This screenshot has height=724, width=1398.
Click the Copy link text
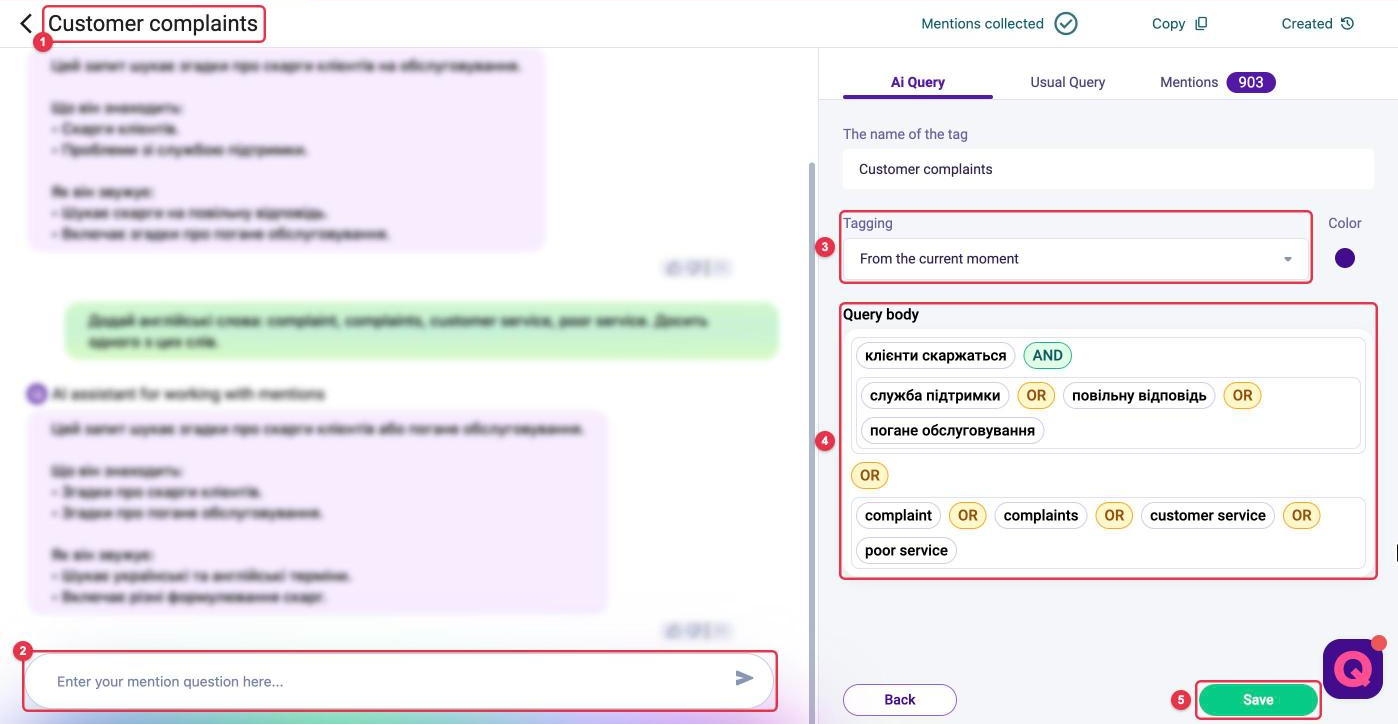[1168, 24]
